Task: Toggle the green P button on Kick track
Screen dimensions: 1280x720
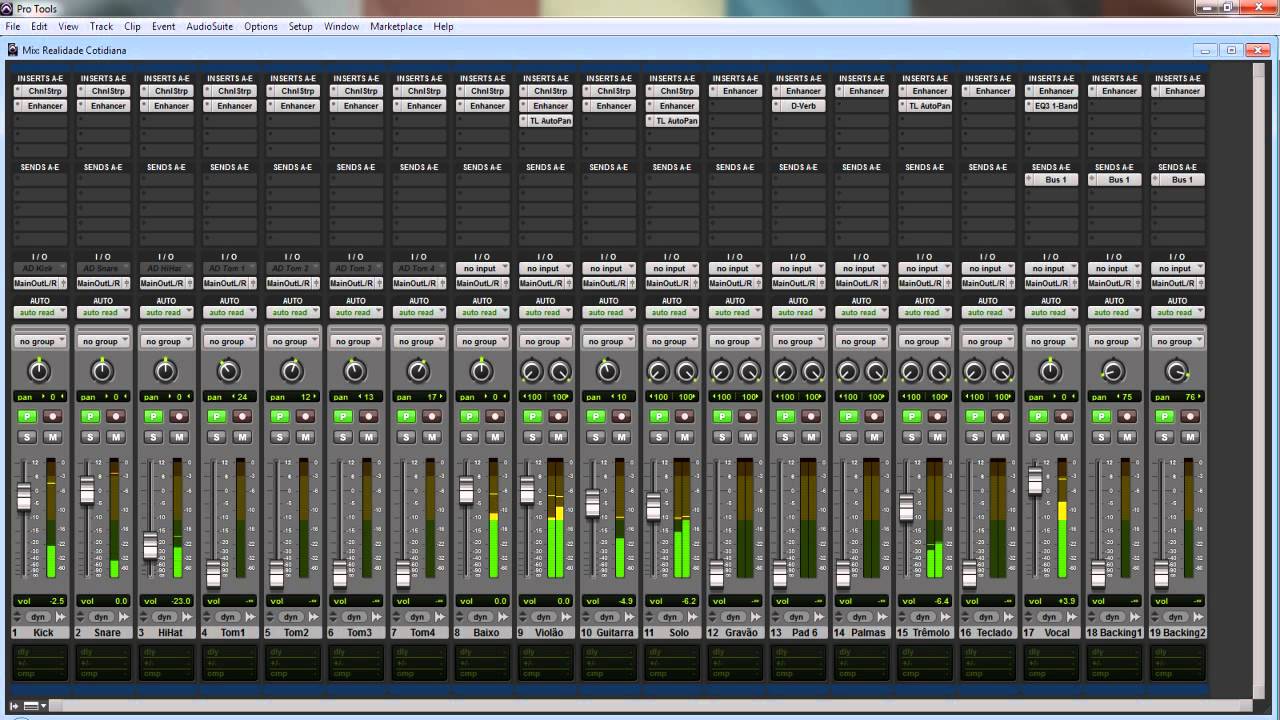Action: [x=27, y=416]
